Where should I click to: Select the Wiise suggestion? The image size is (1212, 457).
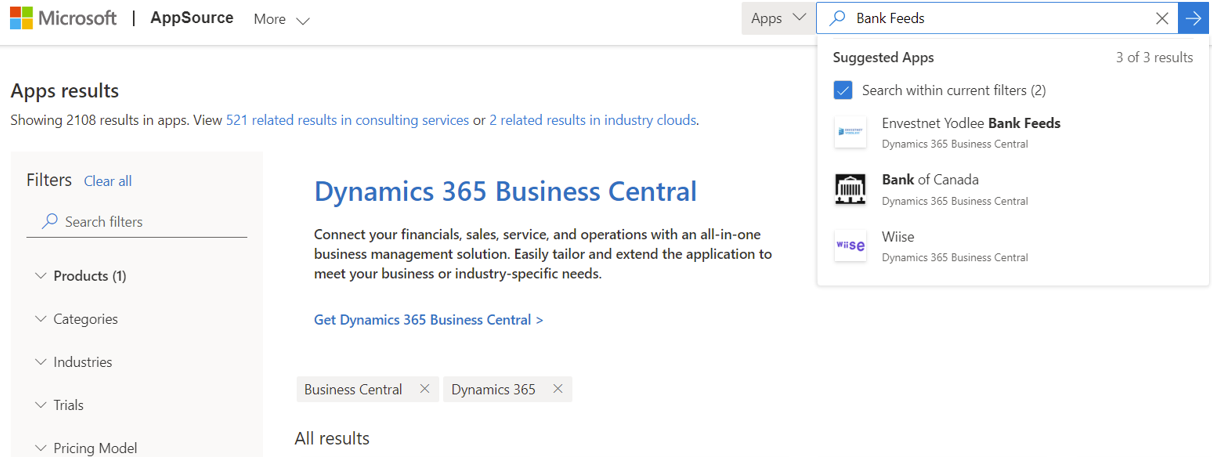1013,246
